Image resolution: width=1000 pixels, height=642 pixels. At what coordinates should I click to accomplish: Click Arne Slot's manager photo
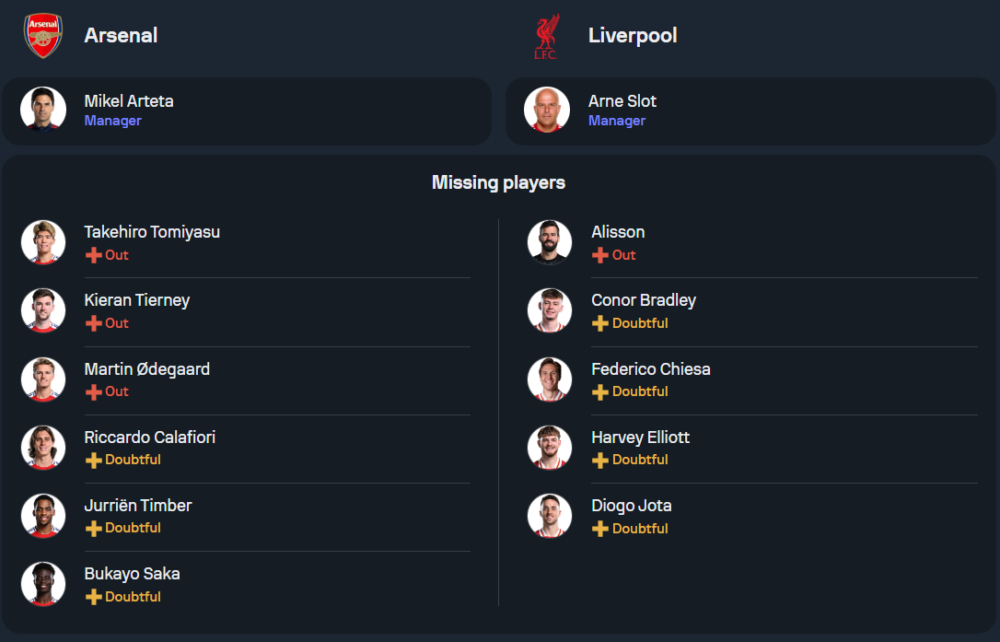point(547,109)
